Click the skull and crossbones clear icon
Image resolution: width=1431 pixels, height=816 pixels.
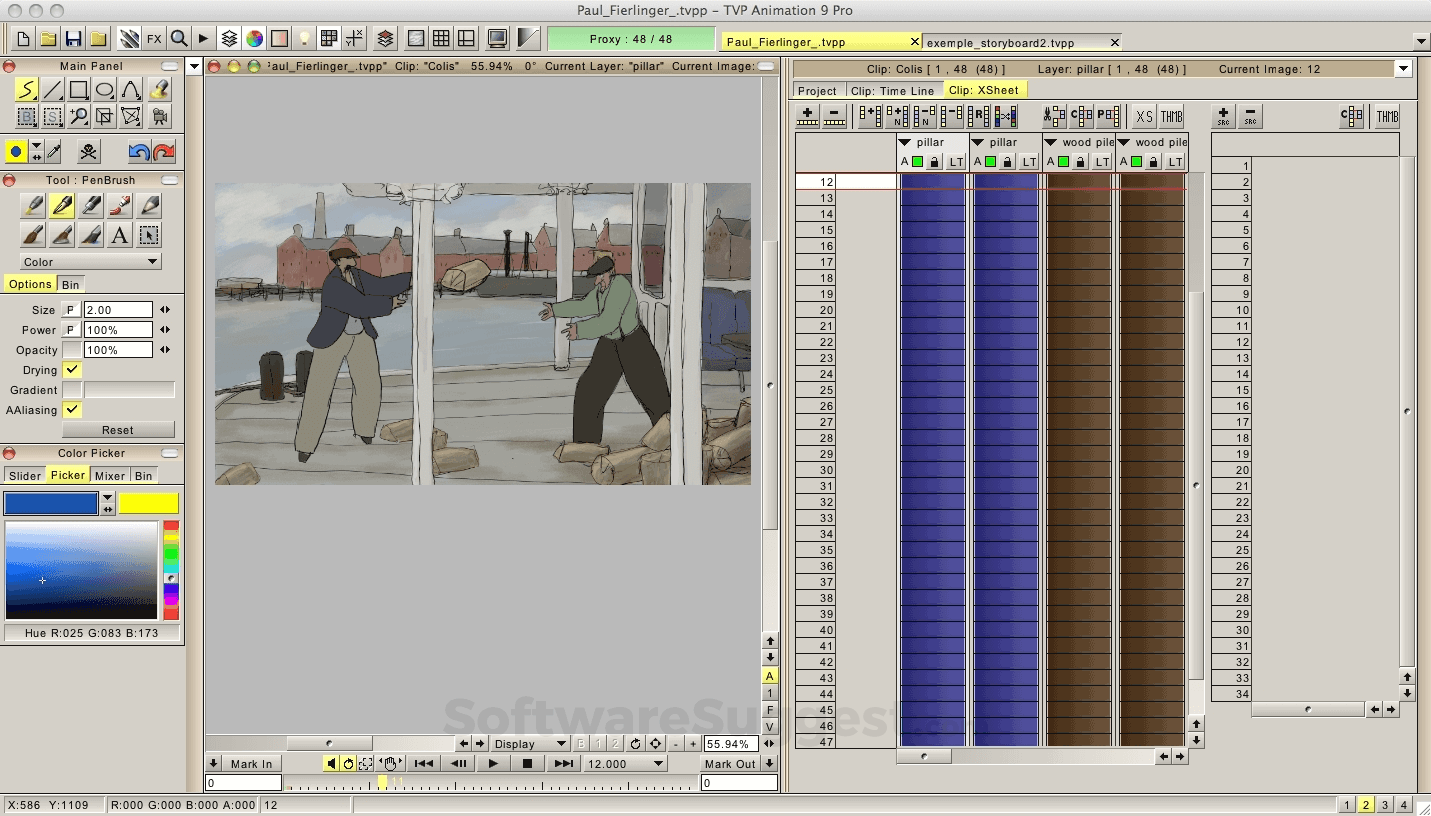coord(89,152)
